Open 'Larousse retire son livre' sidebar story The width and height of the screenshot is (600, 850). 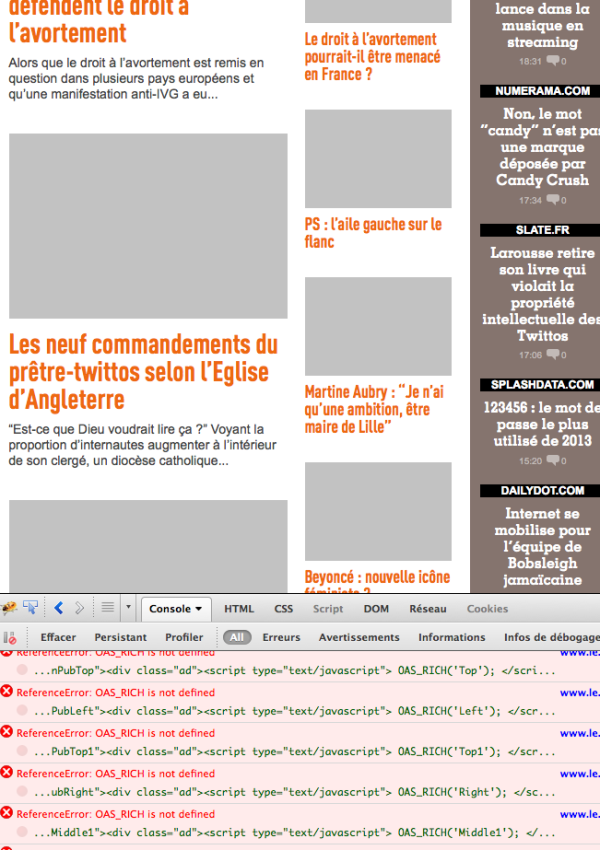point(542,294)
